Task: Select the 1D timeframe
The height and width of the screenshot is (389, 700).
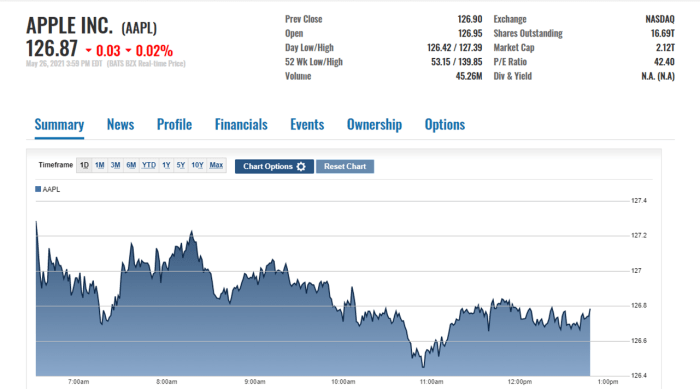Action: 84,165
